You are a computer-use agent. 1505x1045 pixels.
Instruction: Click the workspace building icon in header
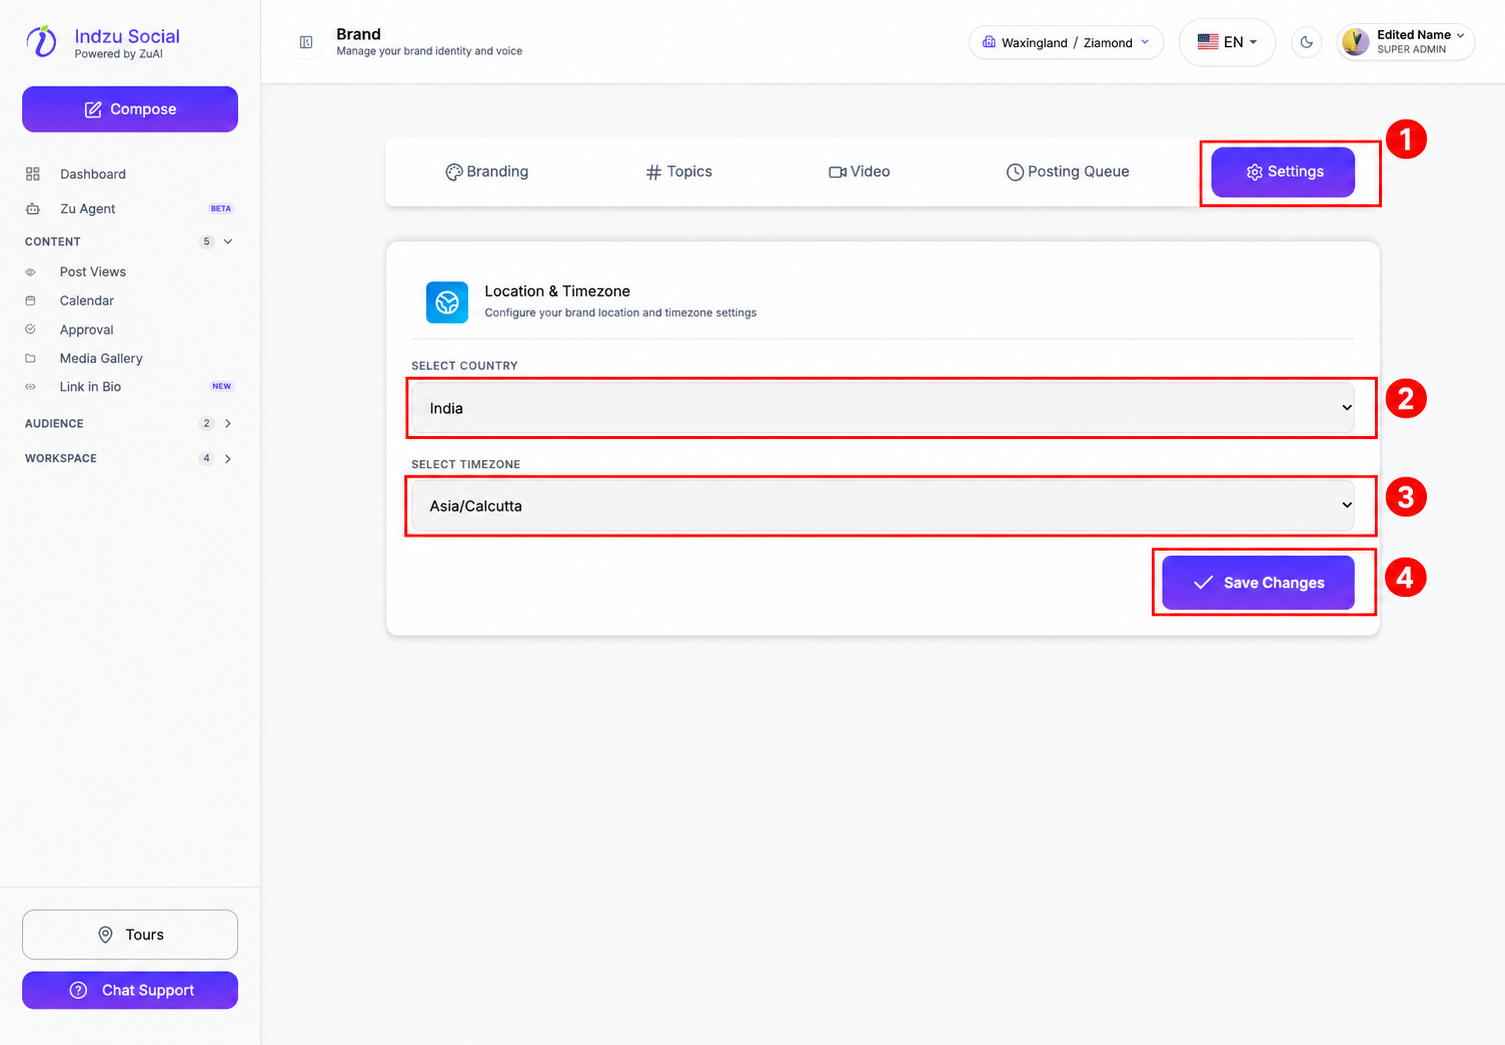click(989, 42)
